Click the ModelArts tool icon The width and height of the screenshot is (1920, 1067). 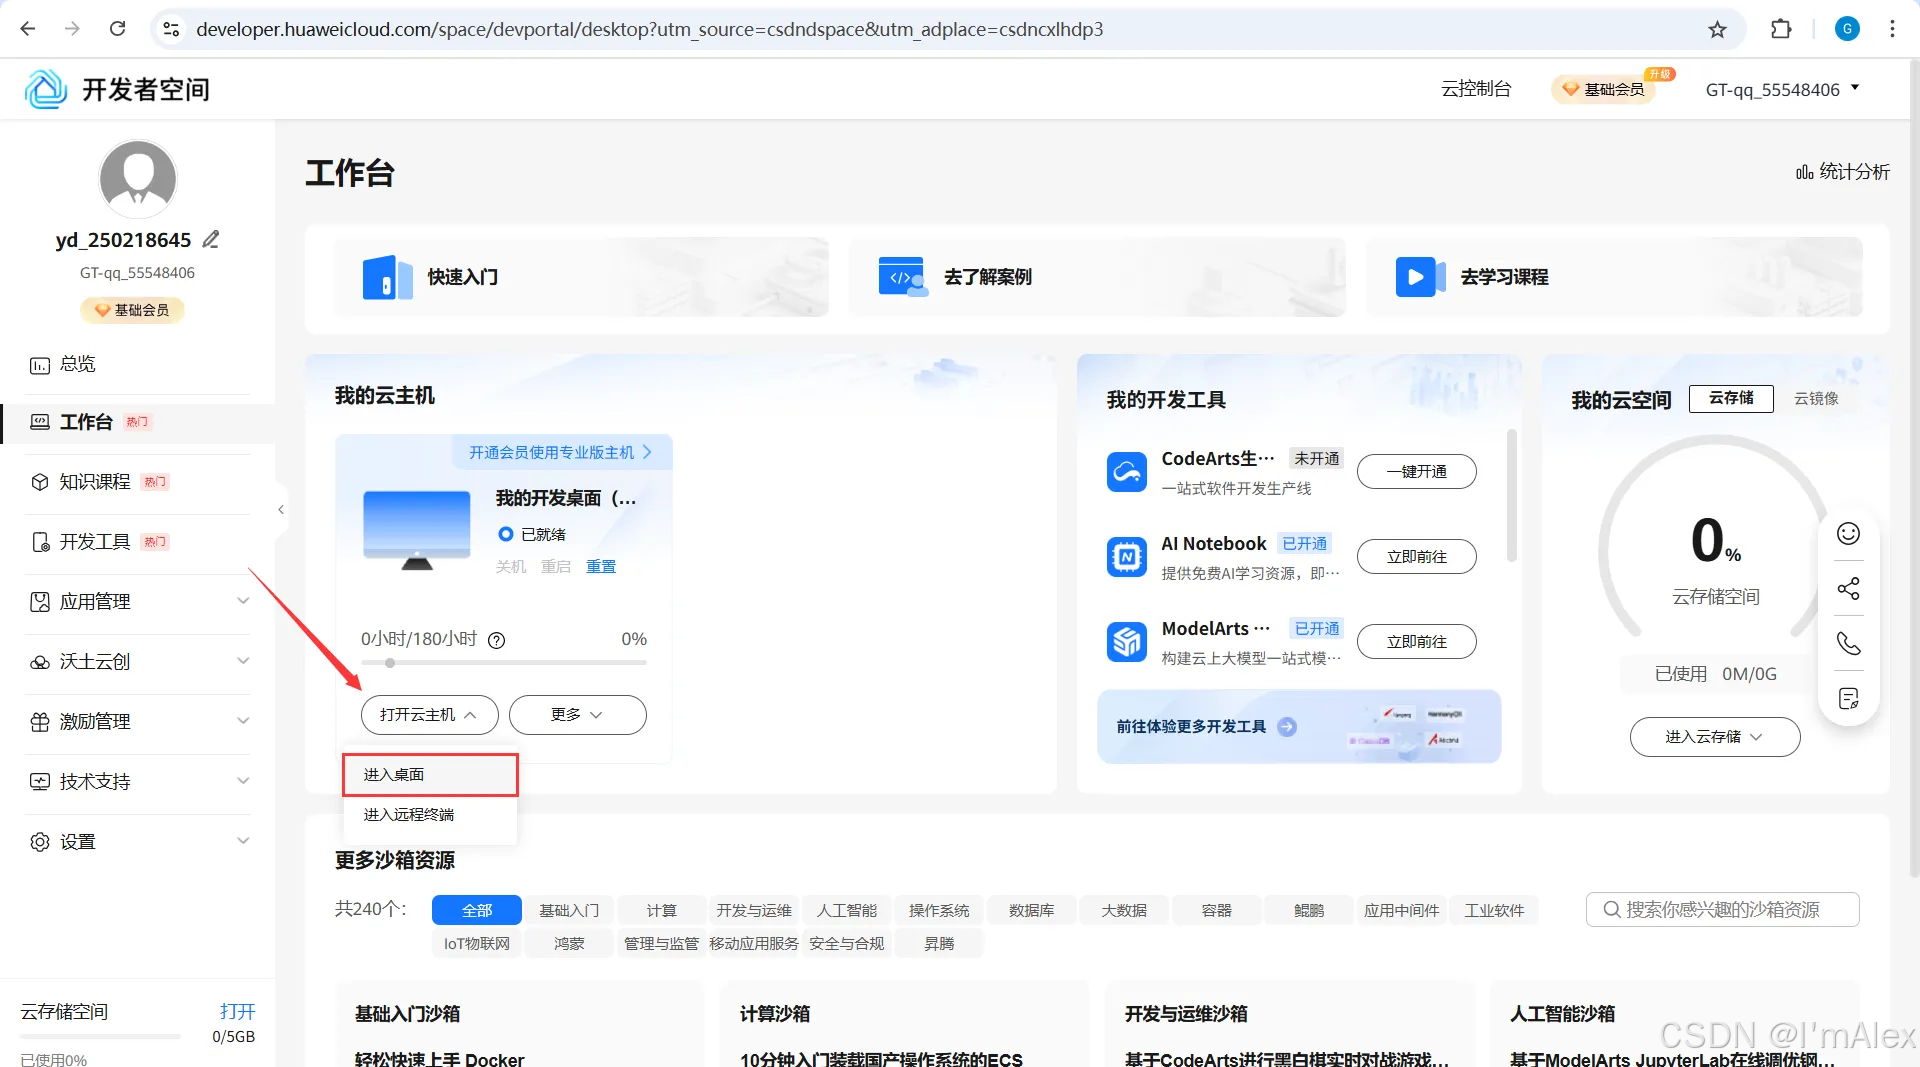point(1126,641)
